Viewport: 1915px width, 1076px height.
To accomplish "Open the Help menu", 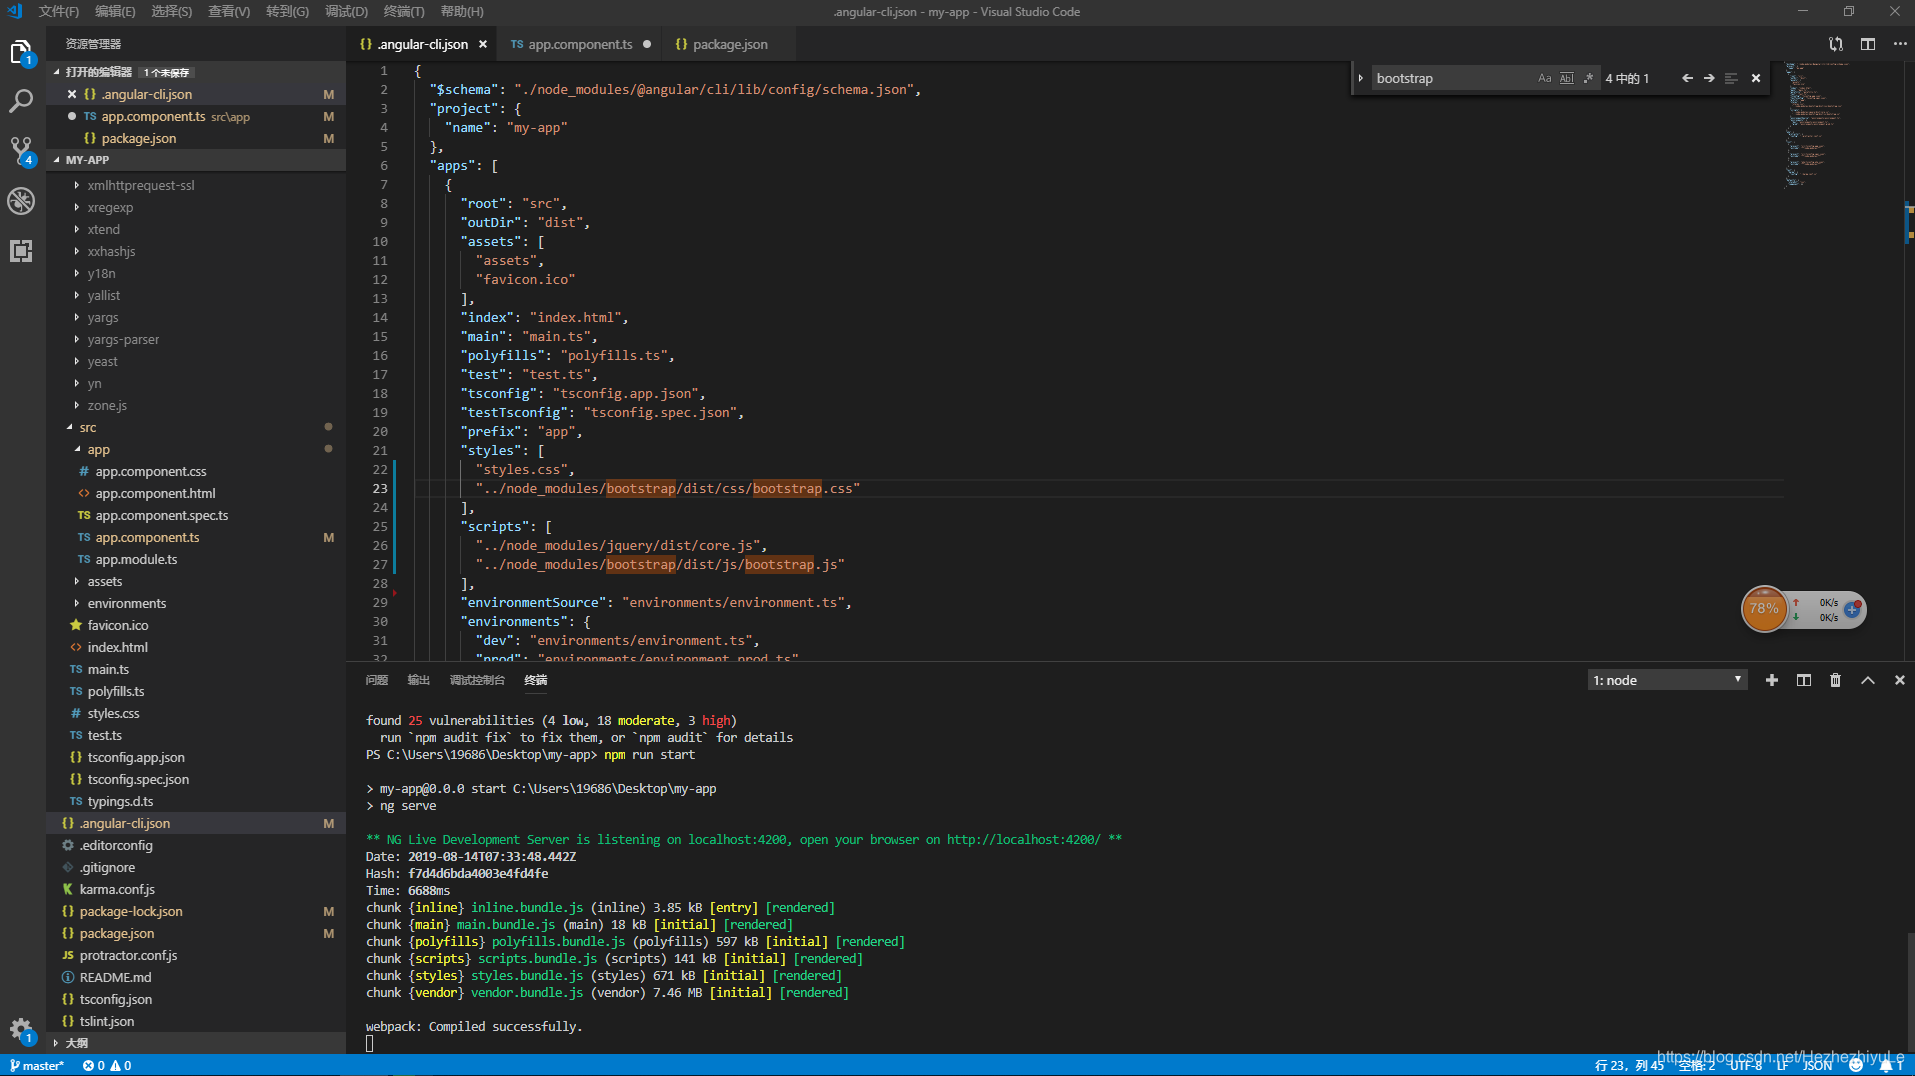I will tap(462, 11).
